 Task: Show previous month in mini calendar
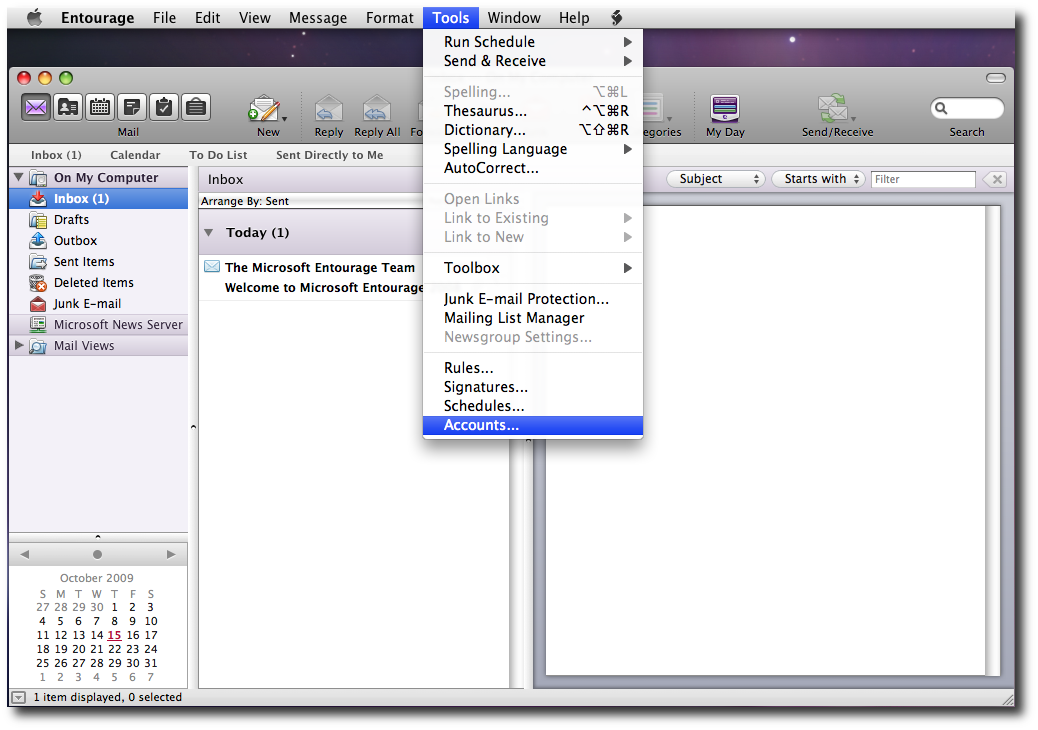[x=25, y=555]
